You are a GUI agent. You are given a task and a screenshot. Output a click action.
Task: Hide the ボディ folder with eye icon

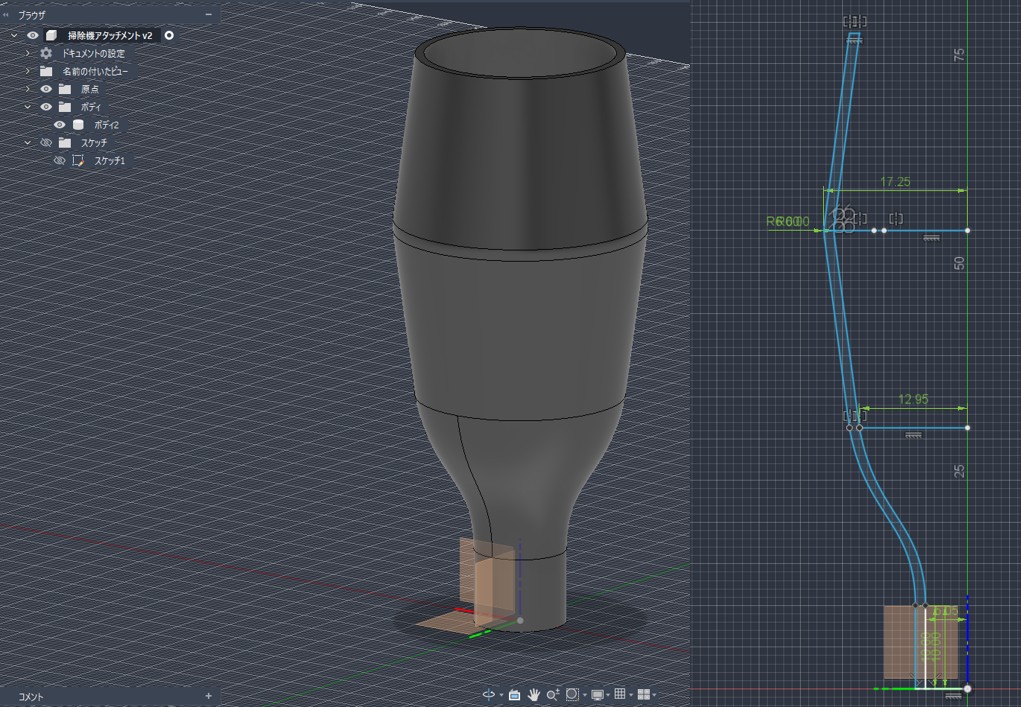click(x=46, y=107)
